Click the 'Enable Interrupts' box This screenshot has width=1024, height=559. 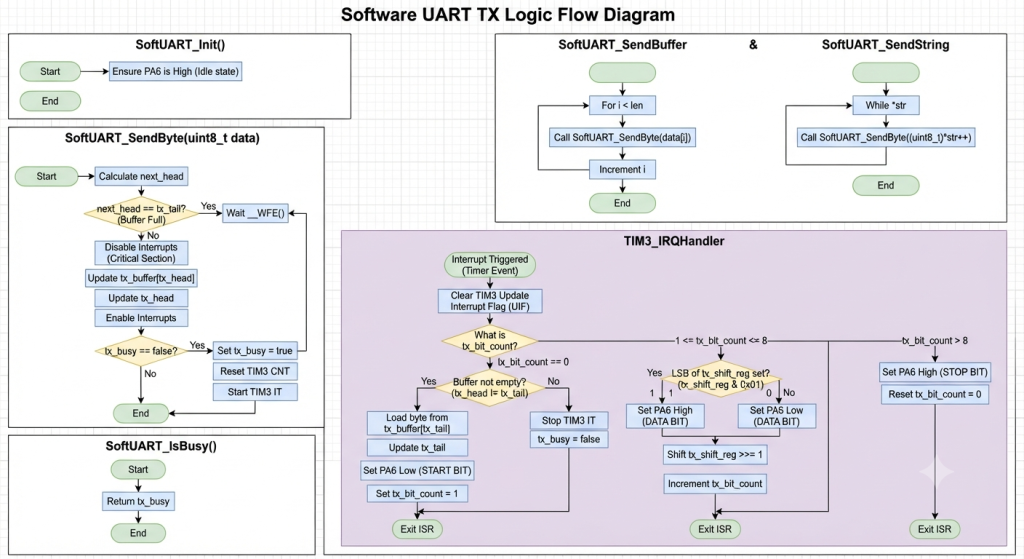pos(141,318)
